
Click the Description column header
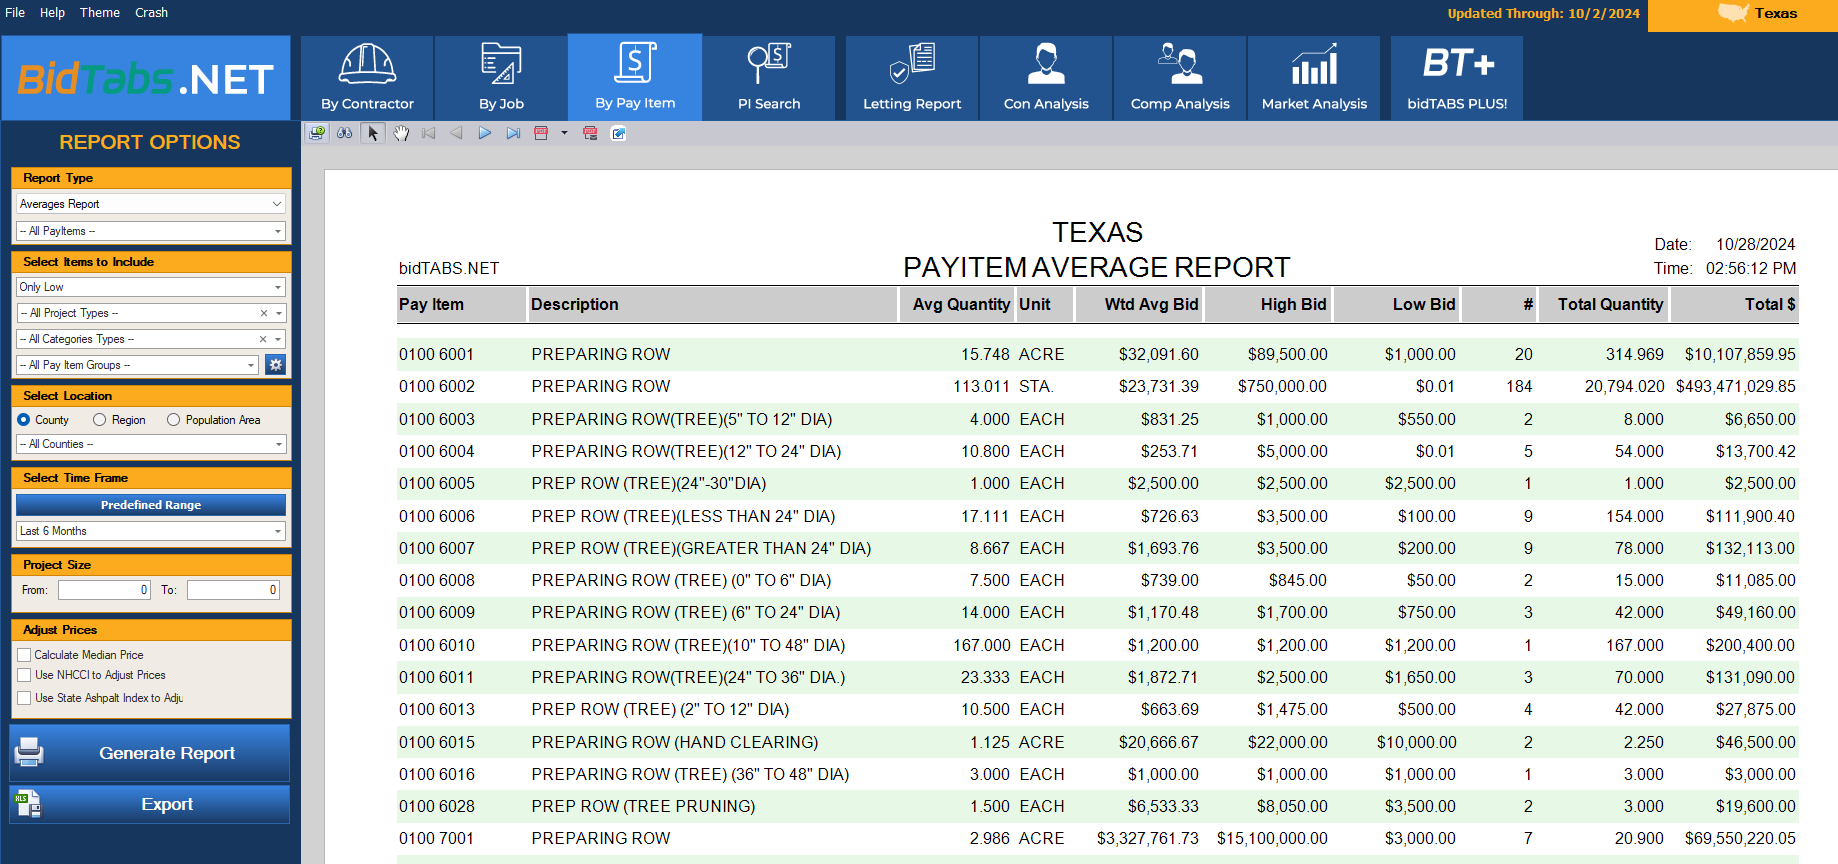(712, 305)
